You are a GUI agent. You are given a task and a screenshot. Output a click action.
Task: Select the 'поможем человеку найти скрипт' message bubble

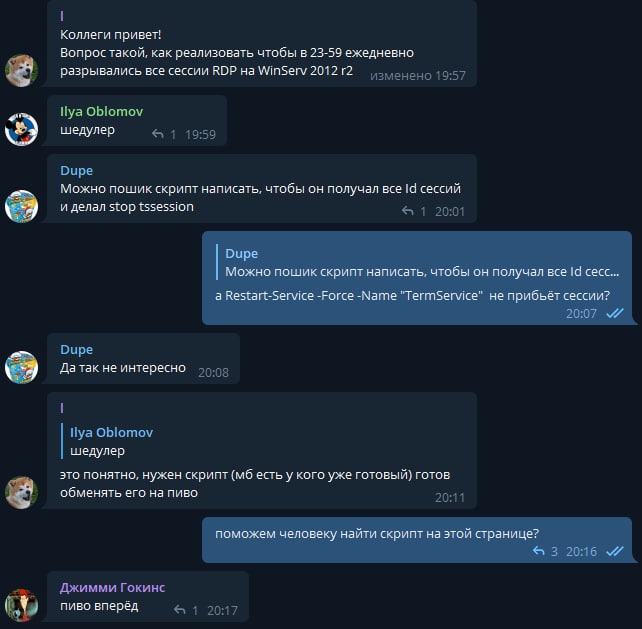(x=417, y=540)
